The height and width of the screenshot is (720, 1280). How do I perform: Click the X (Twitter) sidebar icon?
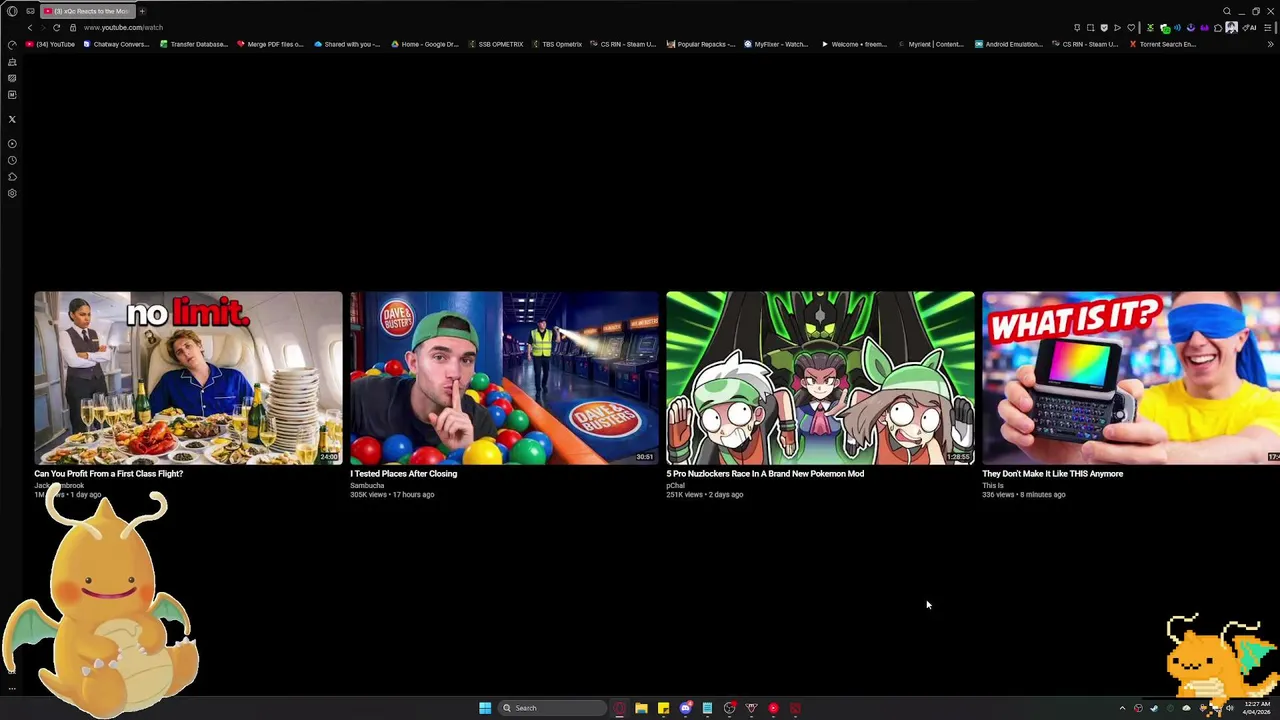(12, 119)
